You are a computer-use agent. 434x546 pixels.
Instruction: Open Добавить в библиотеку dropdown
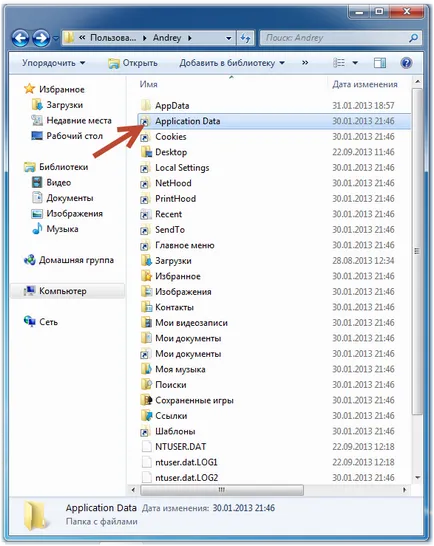pos(232,63)
